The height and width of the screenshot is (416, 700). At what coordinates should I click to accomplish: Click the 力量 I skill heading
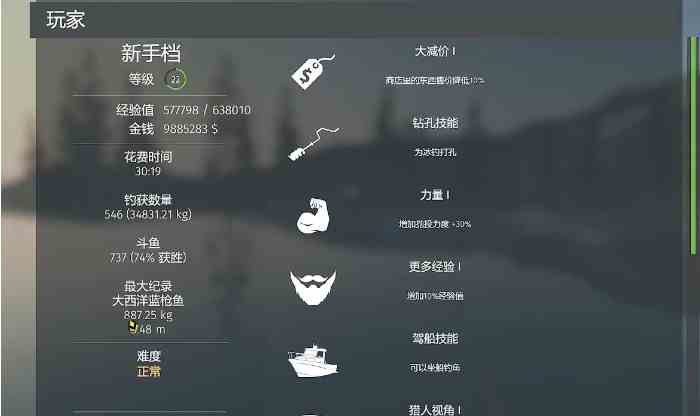(435, 195)
